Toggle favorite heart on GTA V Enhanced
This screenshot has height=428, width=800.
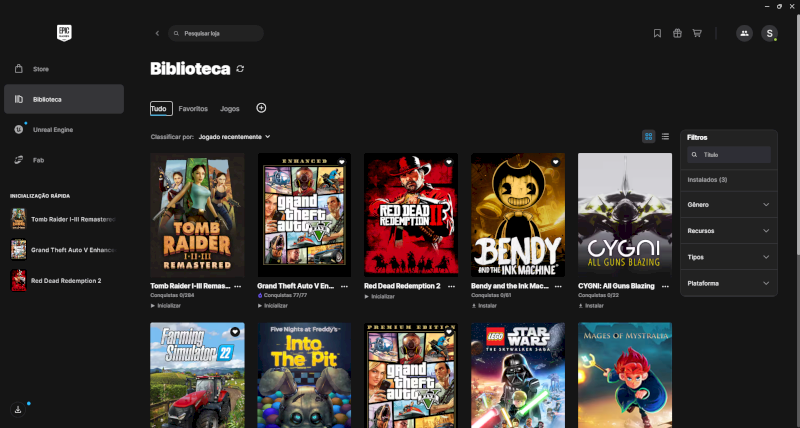point(342,162)
